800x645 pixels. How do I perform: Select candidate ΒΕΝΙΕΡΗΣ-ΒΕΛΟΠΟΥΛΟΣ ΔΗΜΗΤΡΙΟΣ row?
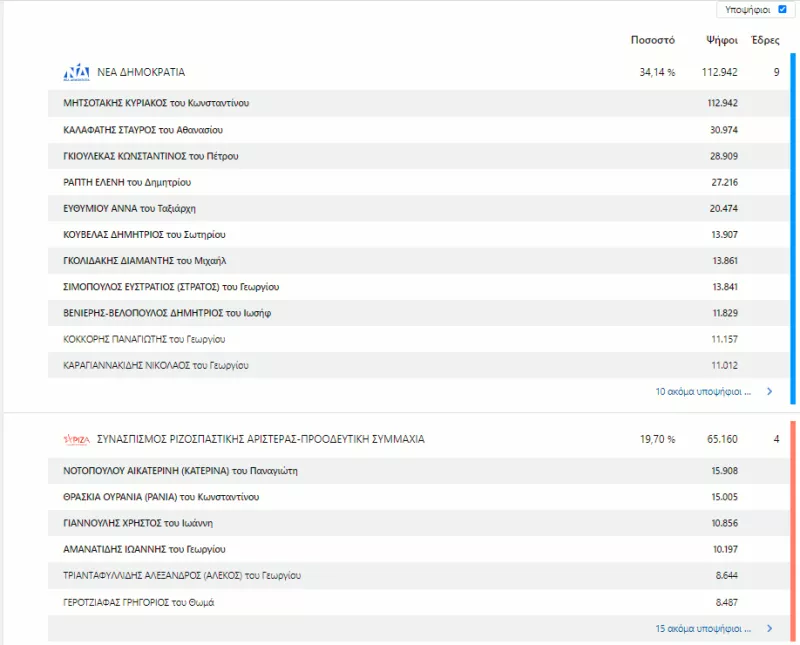tap(418, 313)
